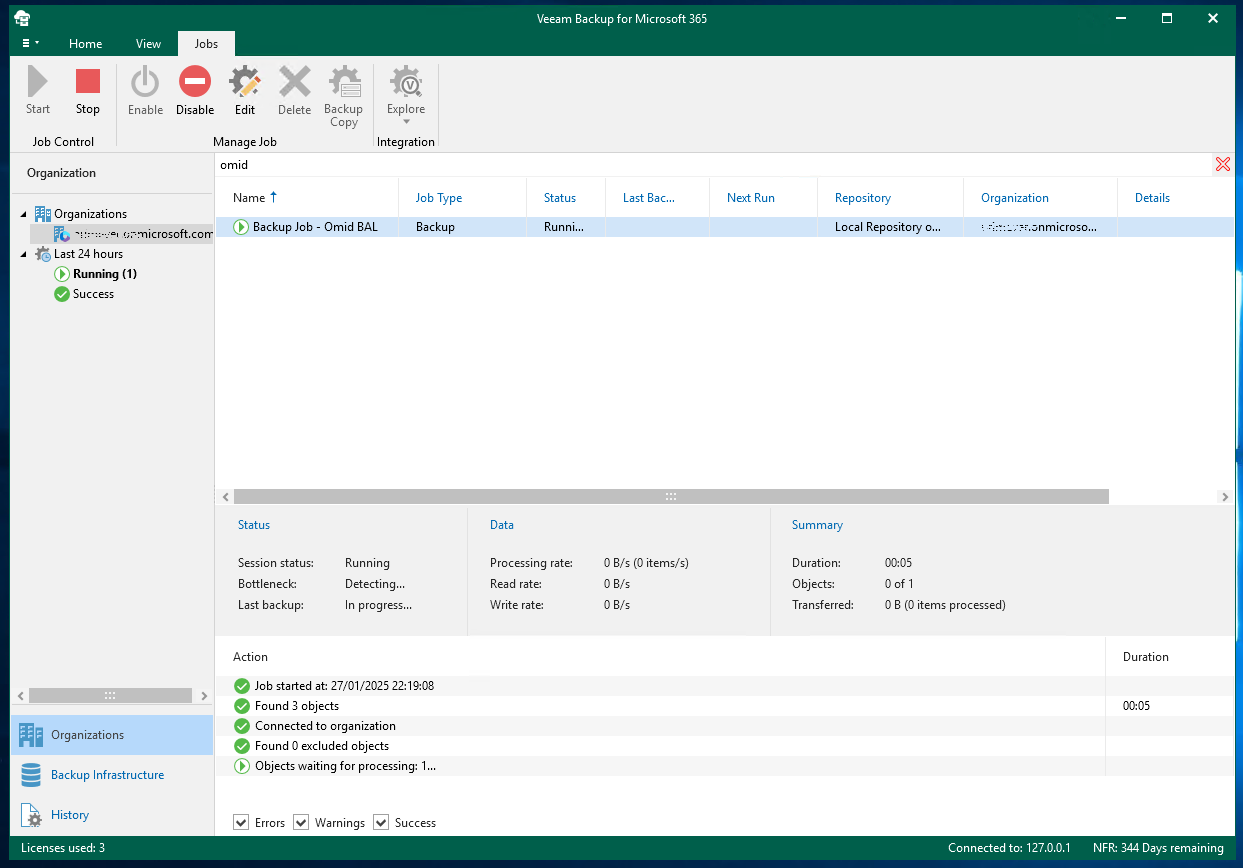Click the 'Local Repository o...' cell
Viewport: 1243px width, 868px height.
click(891, 227)
